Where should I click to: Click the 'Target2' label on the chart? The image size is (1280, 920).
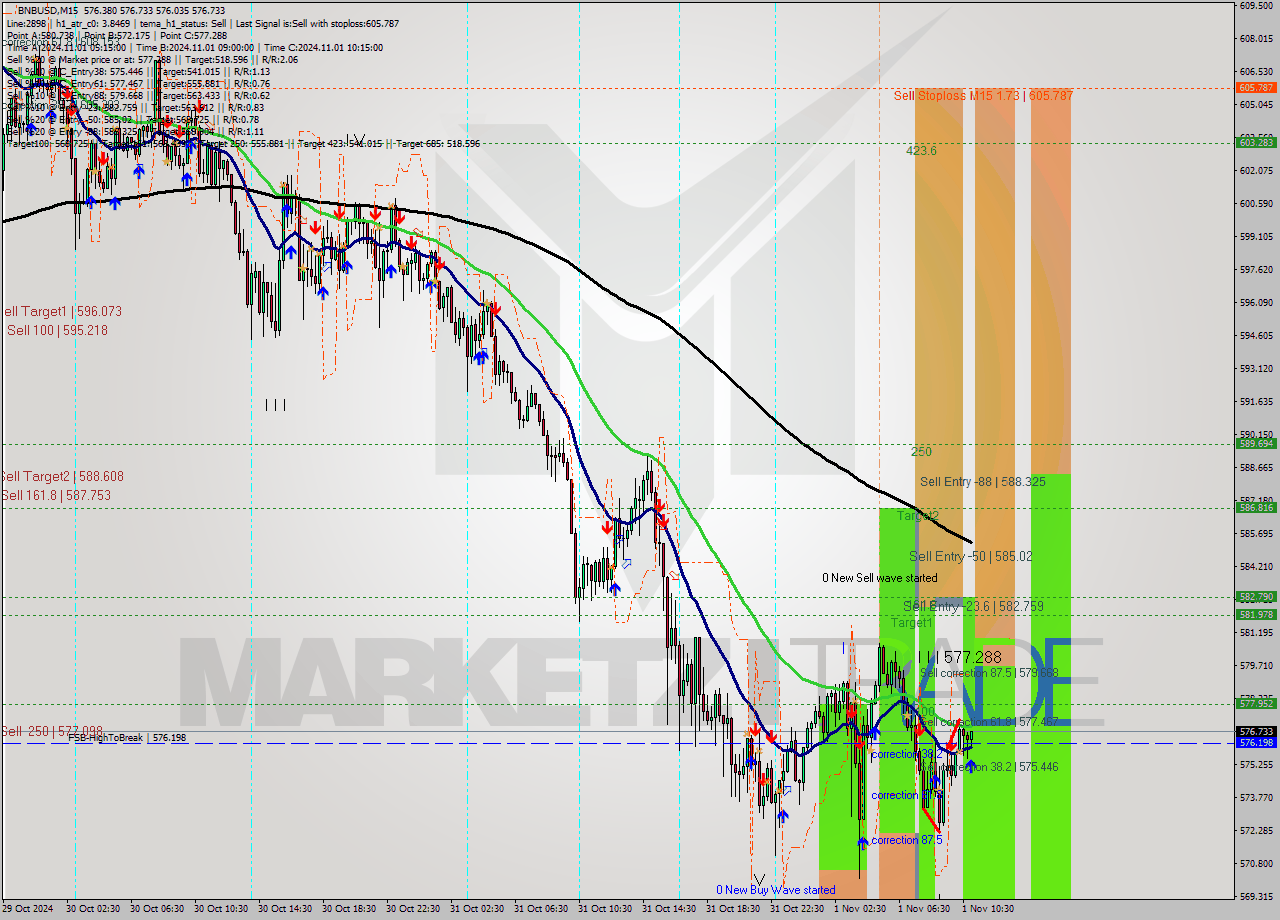coord(917,516)
